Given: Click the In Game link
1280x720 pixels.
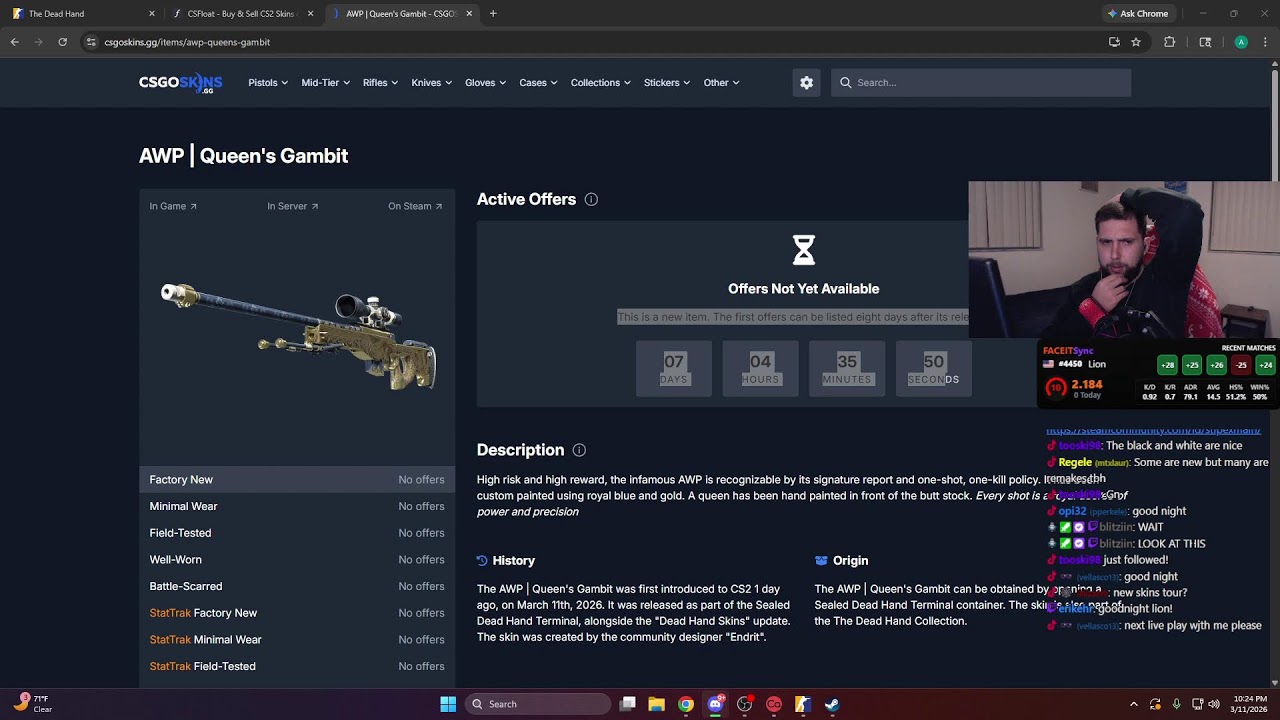Looking at the screenshot, I should click(x=173, y=206).
